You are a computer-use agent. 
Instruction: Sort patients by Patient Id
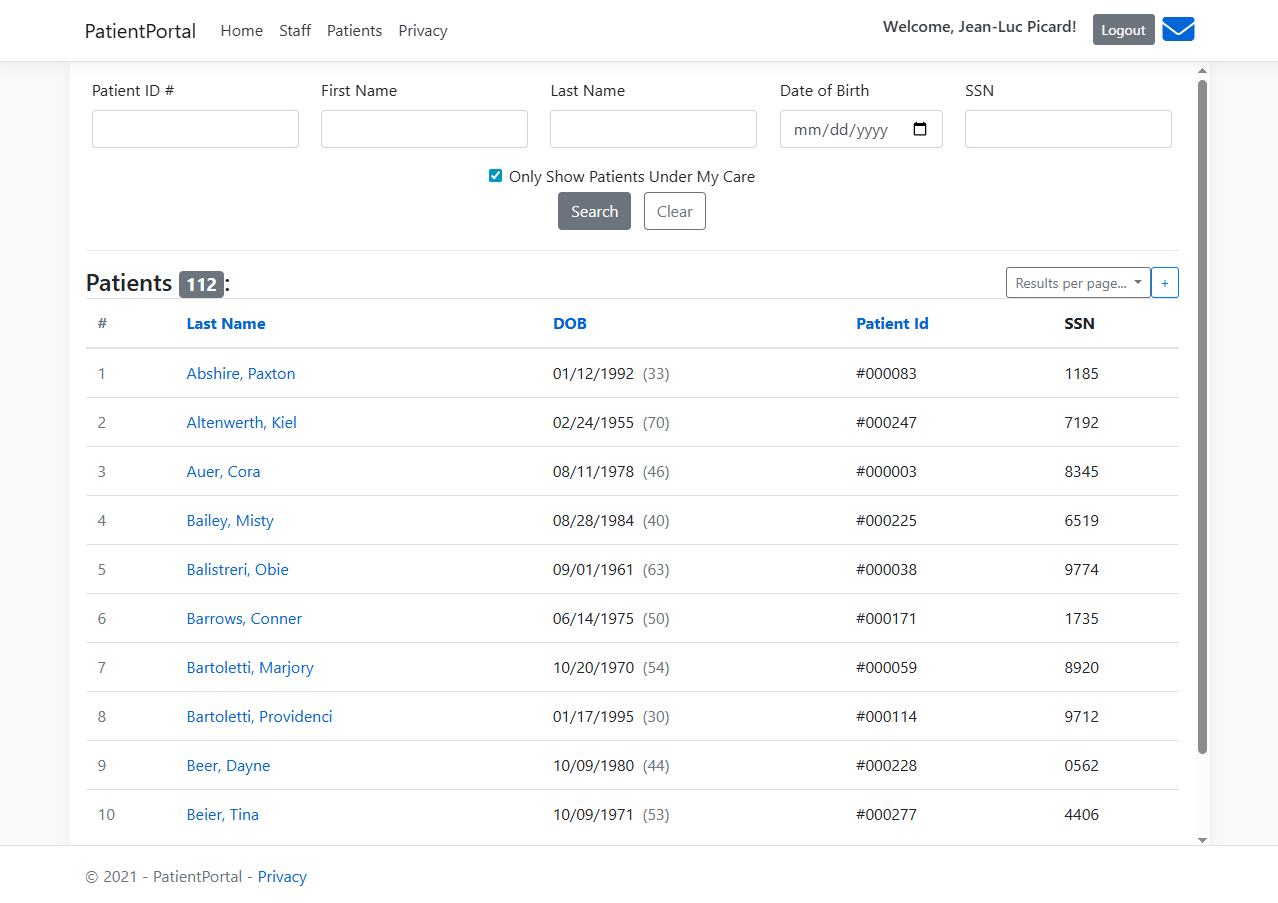(x=892, y=323)
